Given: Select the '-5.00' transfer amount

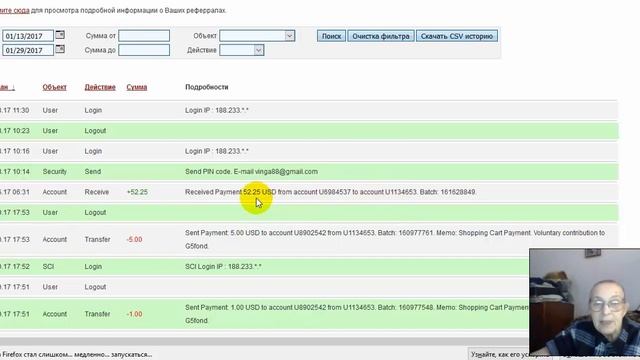Looking at the screenshot, I should click(x=134, y=240).
